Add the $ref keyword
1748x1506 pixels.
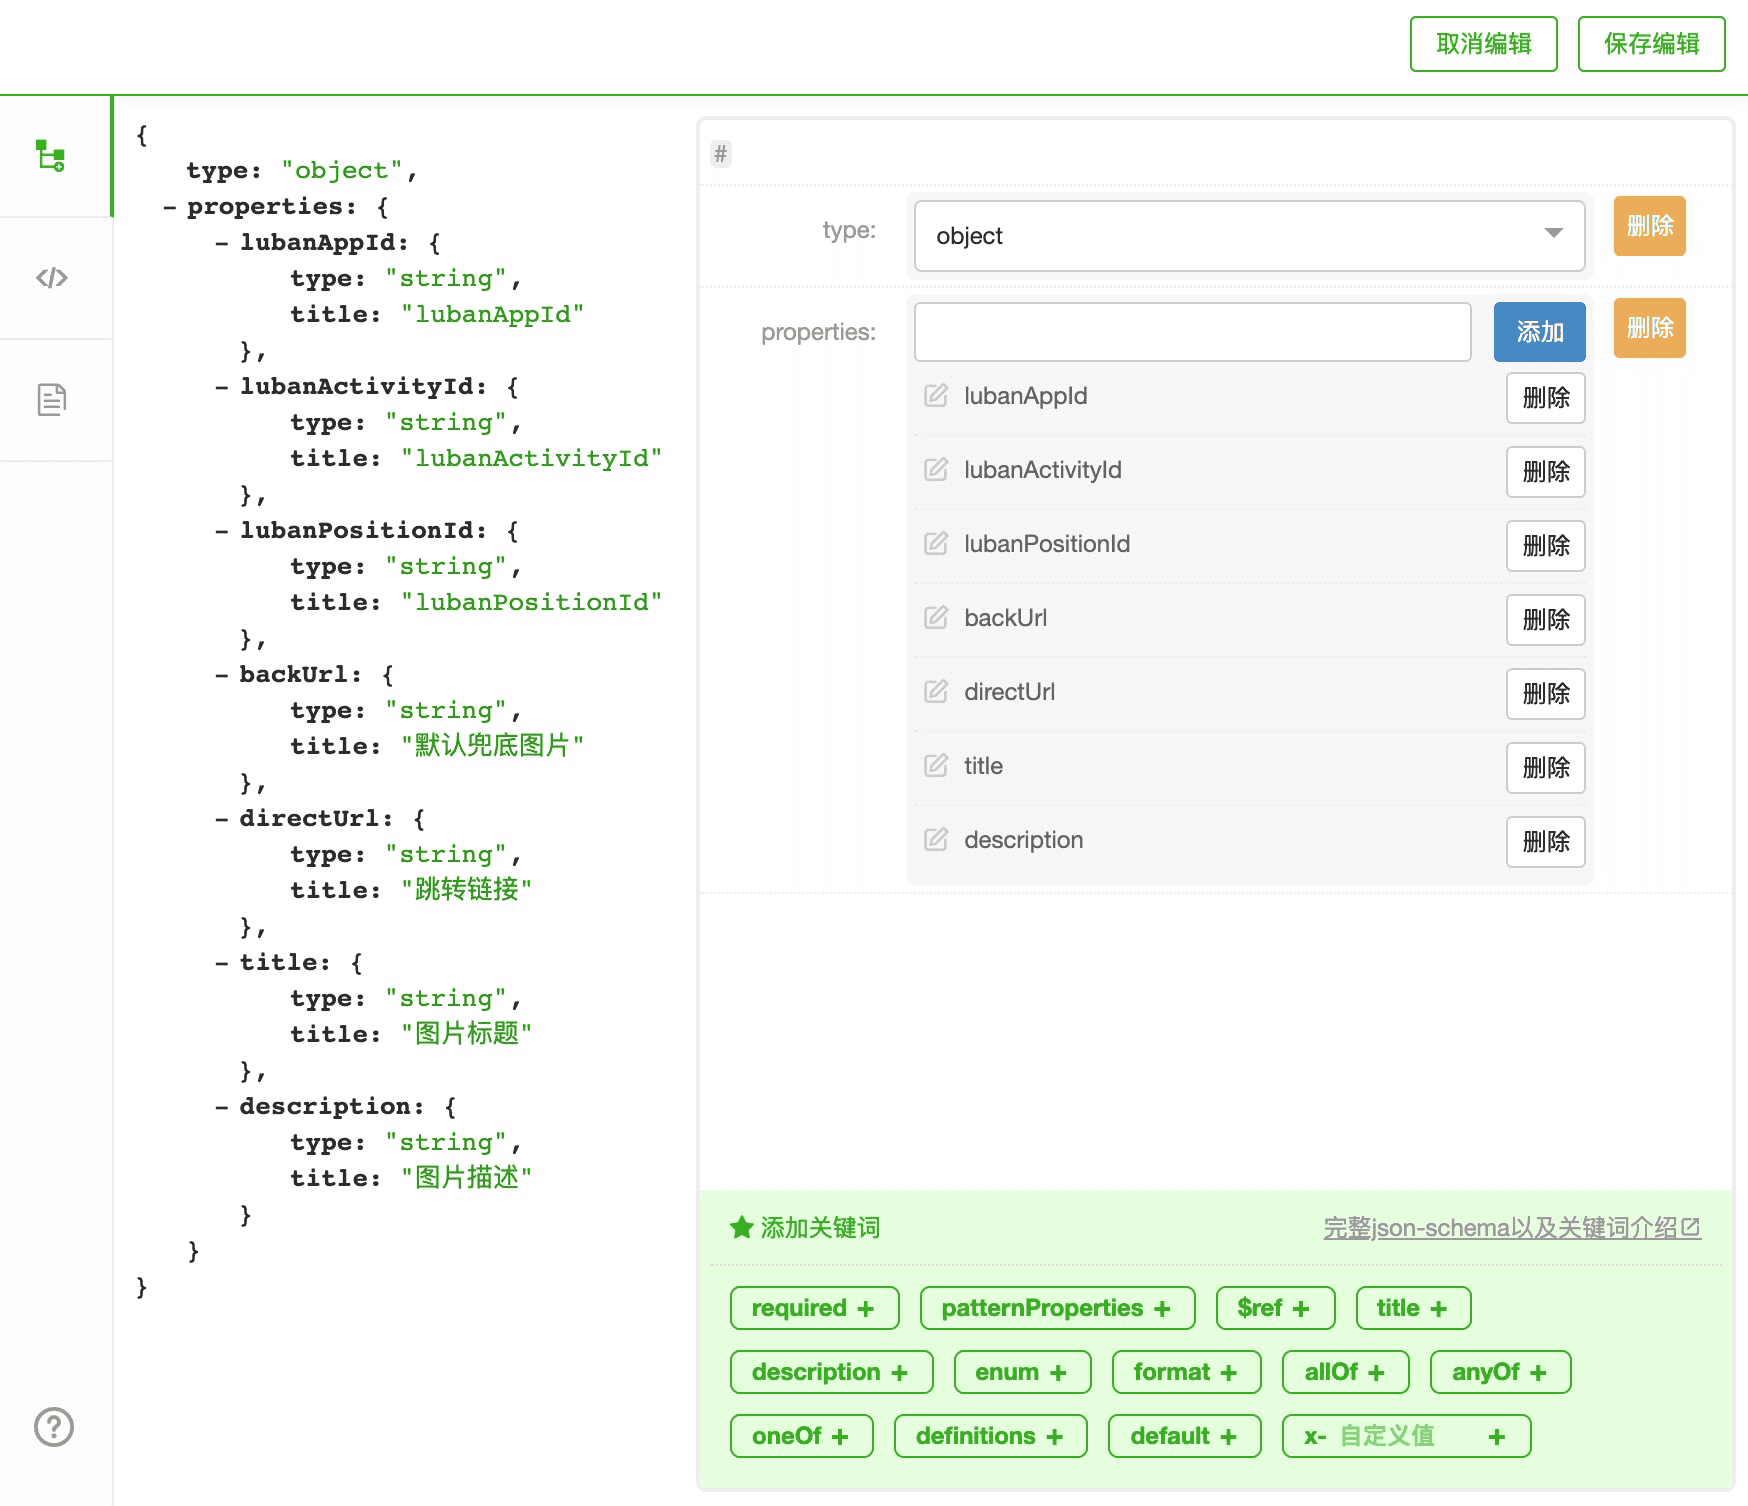(x=1276, y=1308)
